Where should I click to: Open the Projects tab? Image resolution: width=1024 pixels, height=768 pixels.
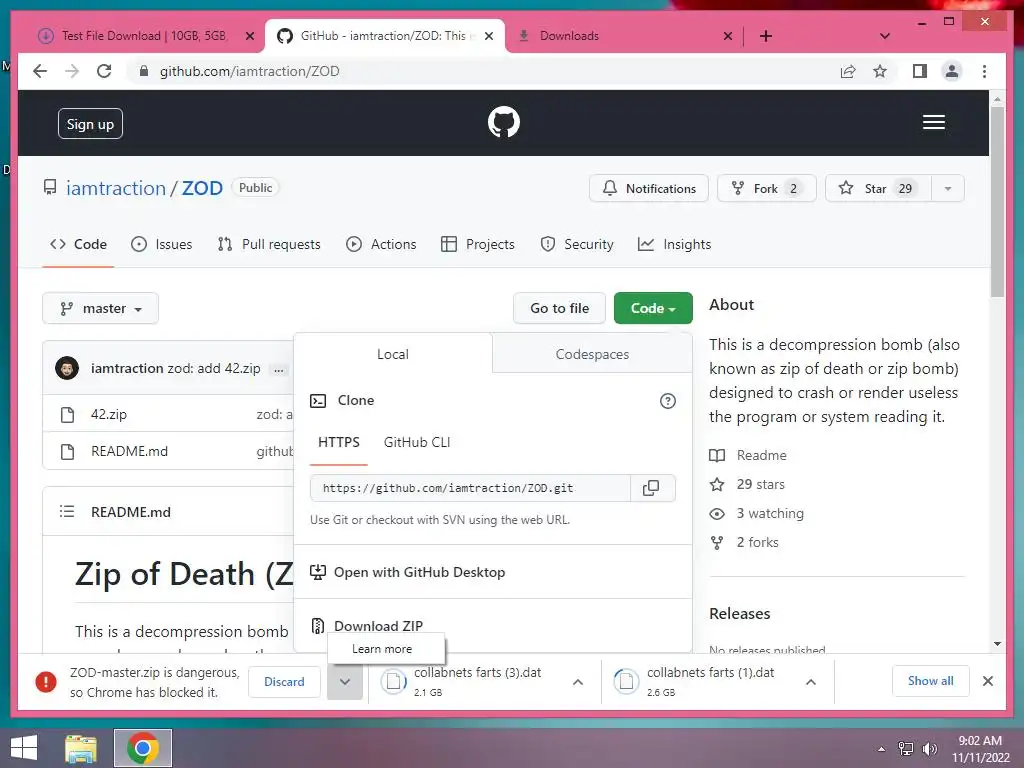click(478, 244)
